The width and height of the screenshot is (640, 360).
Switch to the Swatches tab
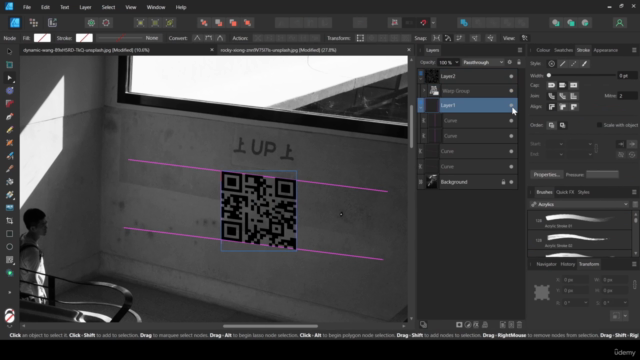pyautogui.click(x=563, y=50)
